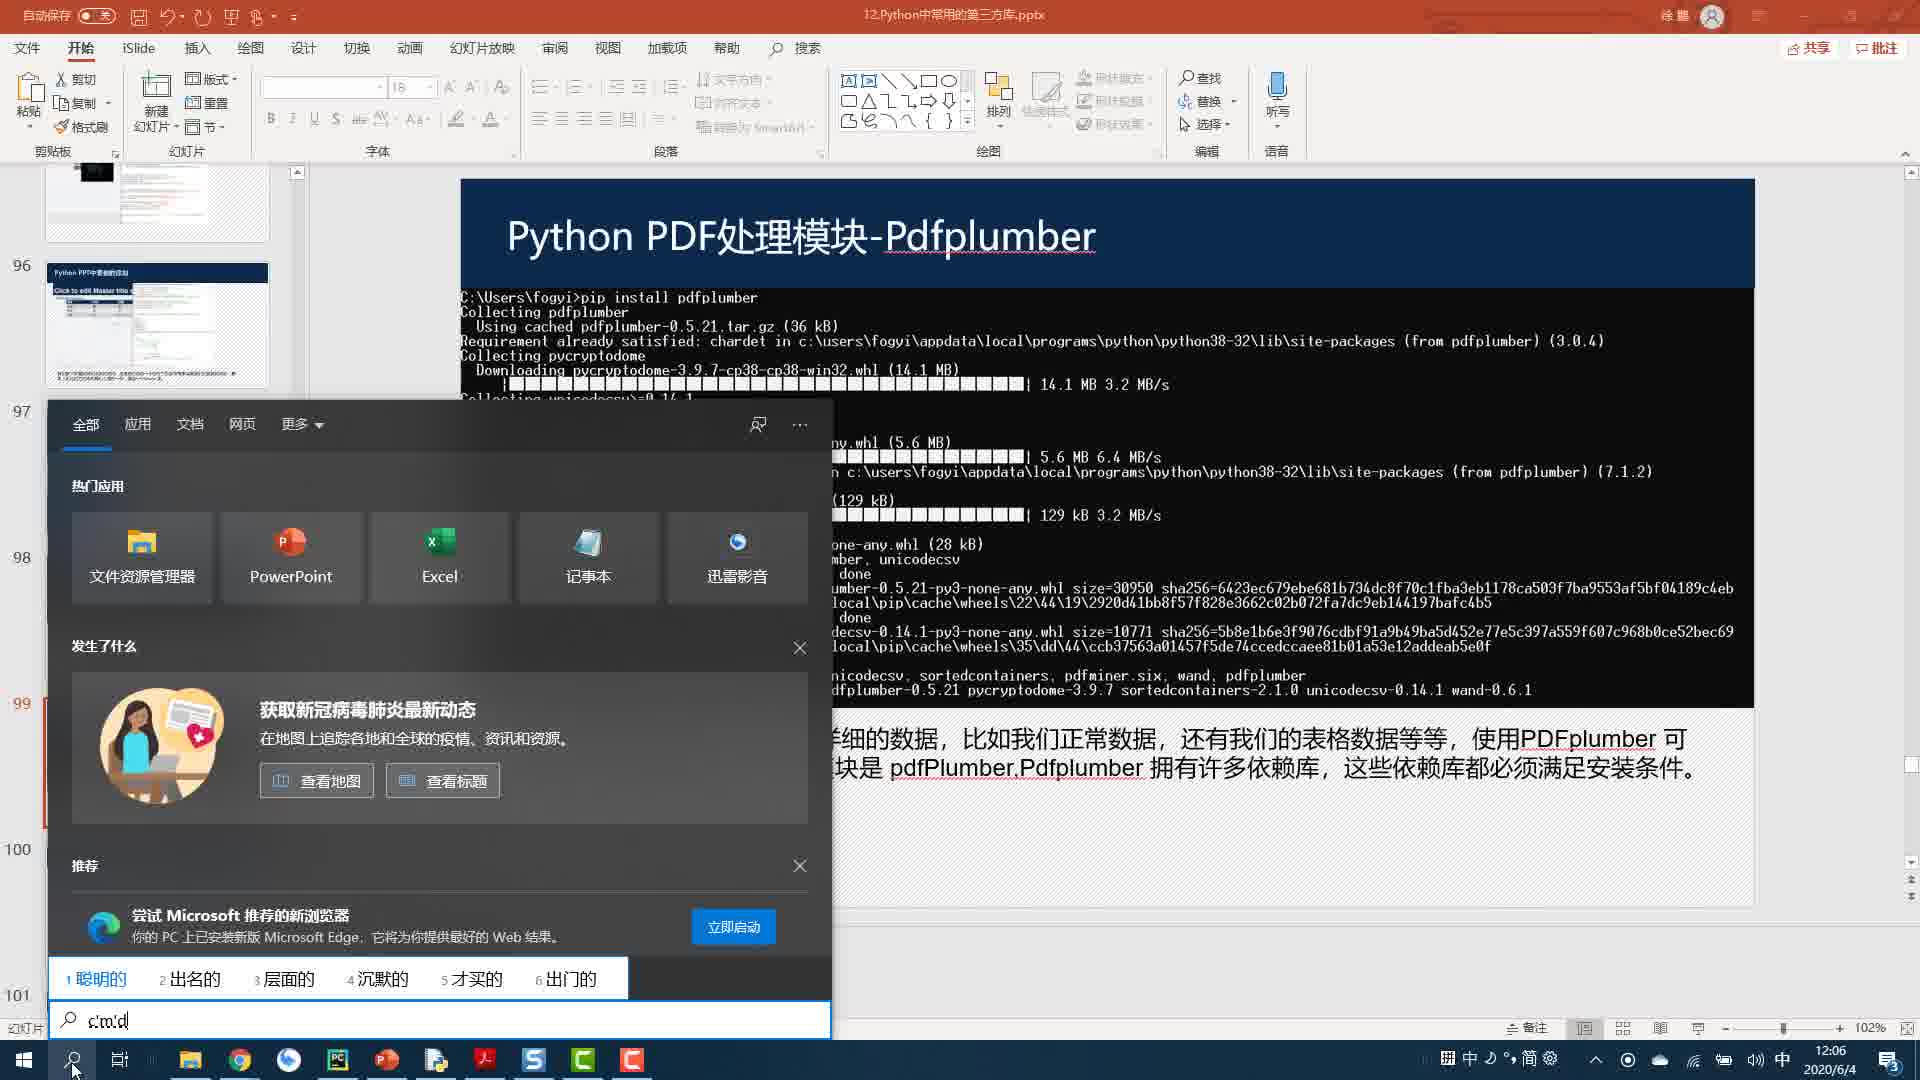
Task: Click the 查看标题 button
Action: click(443, 781)
